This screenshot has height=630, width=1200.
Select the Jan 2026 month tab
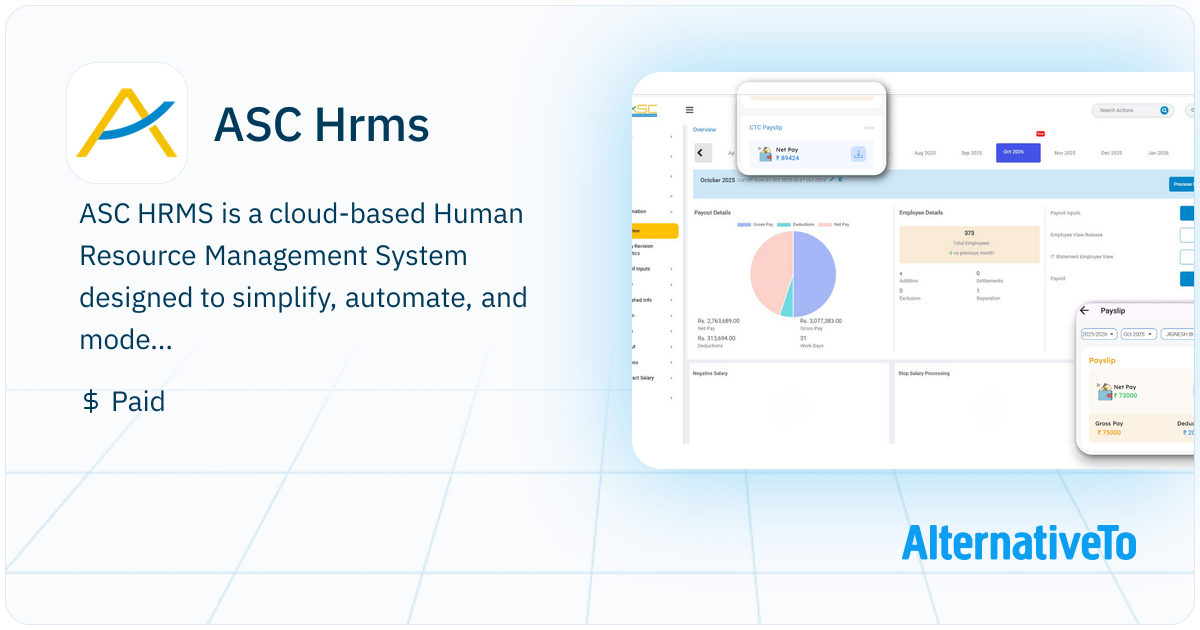tap(1158, 153)
